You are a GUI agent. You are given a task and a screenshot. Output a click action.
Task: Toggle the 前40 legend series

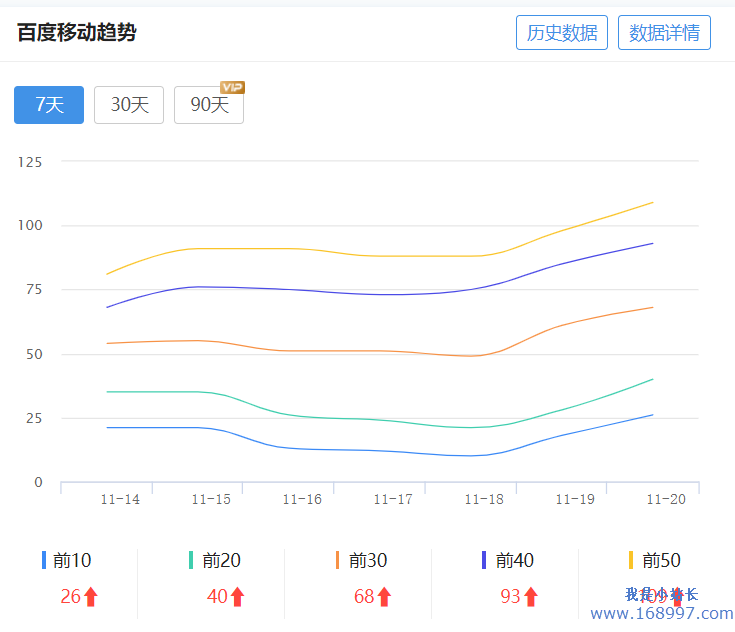[508, 560]
